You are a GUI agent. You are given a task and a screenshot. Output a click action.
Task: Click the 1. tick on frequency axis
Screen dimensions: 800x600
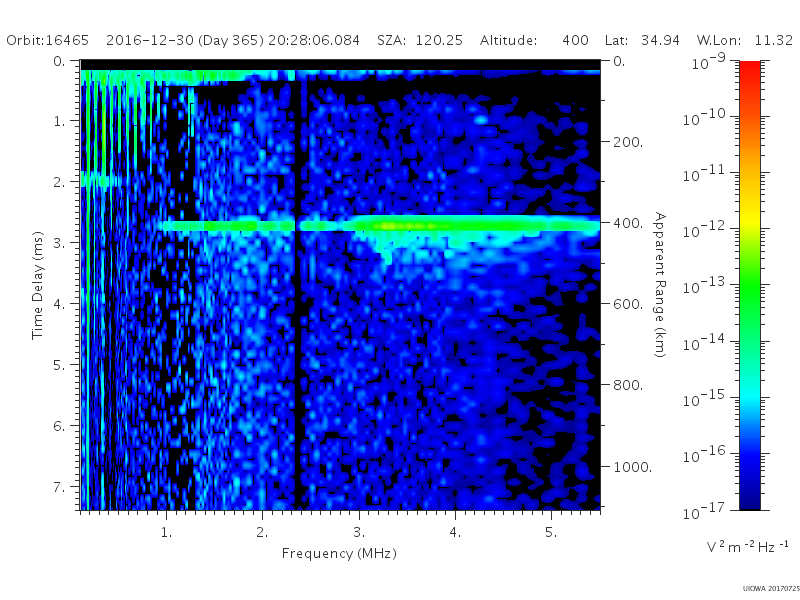click(x=166, y=532)
